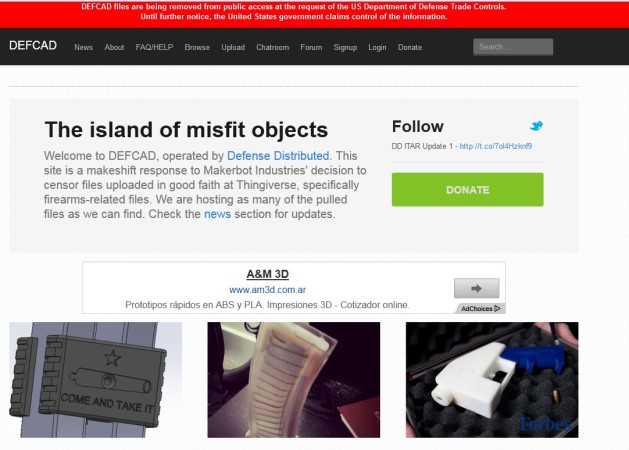The image size is (629, 450).
Task: Click the Twitter bird icon
Action: click(x=536, y=126)
